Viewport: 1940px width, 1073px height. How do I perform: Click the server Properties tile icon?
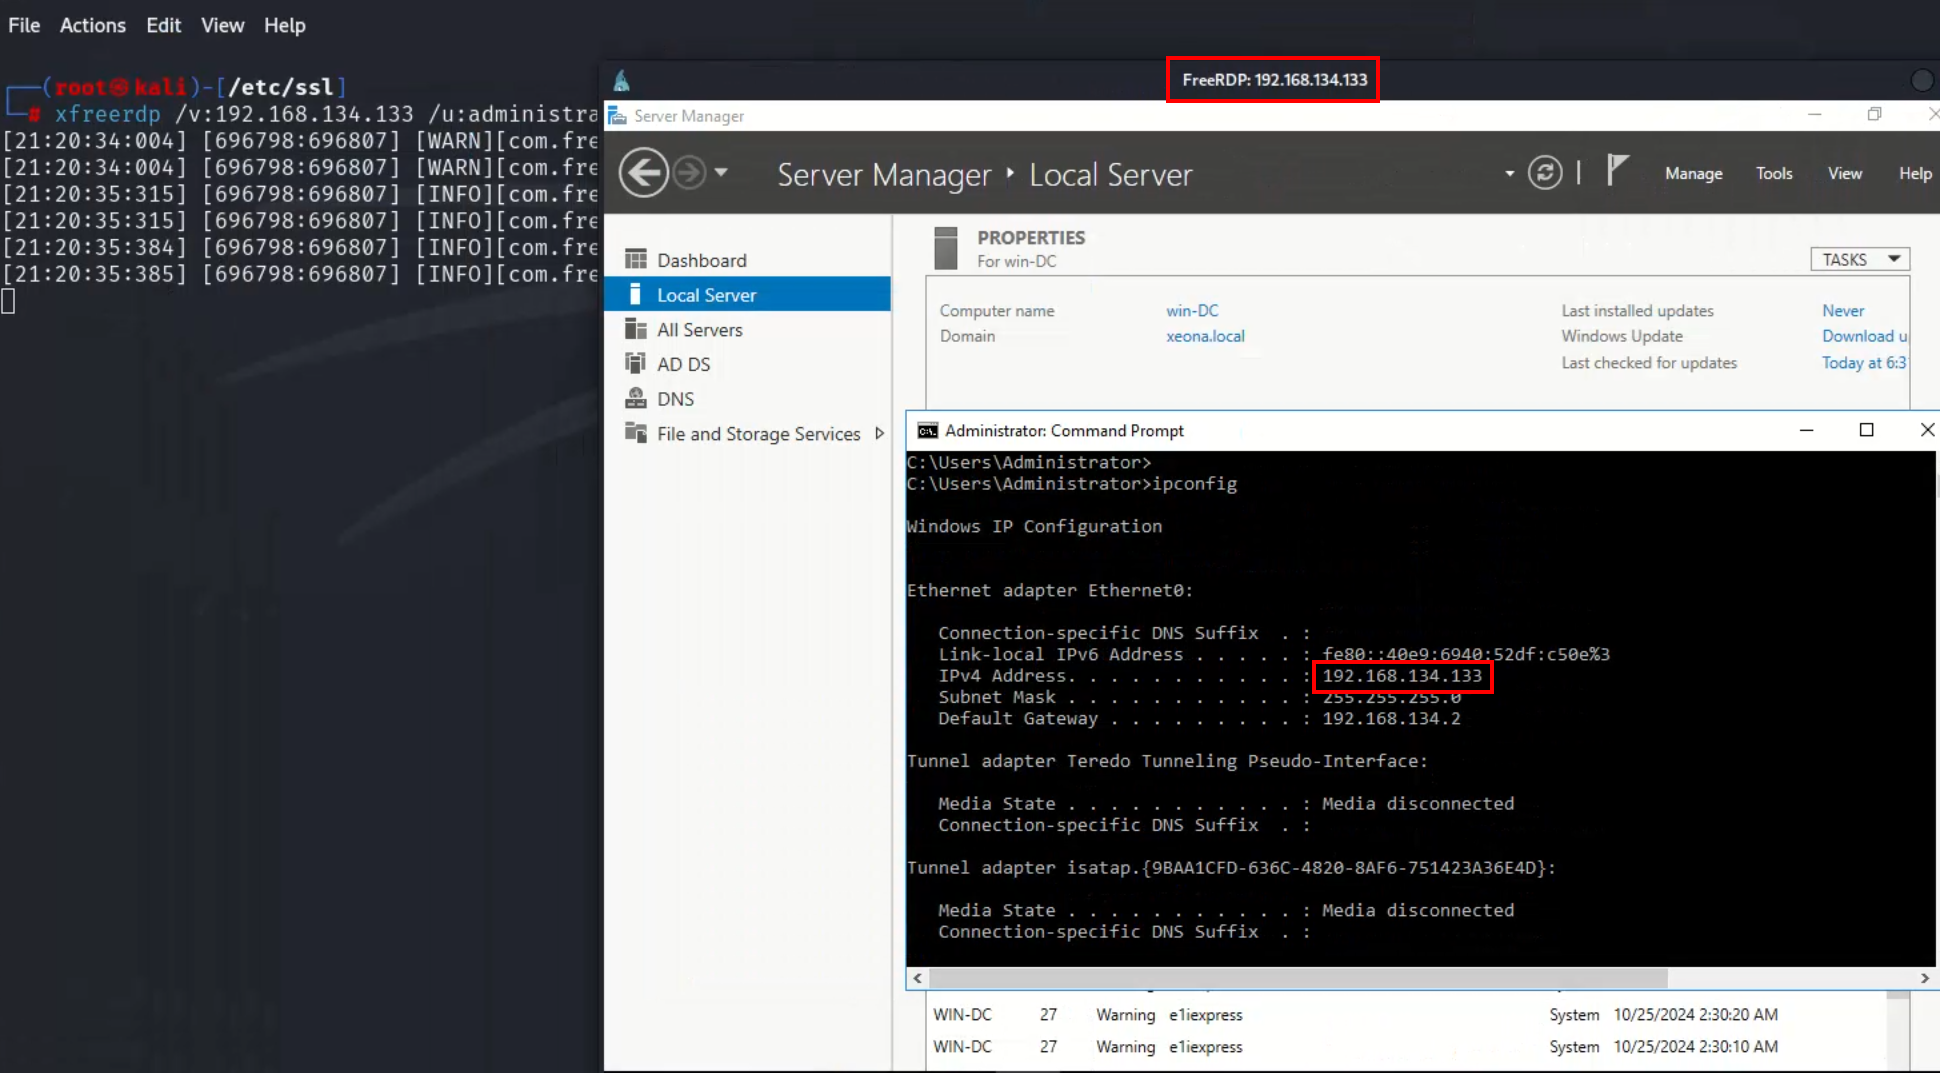tap(945, 248)
